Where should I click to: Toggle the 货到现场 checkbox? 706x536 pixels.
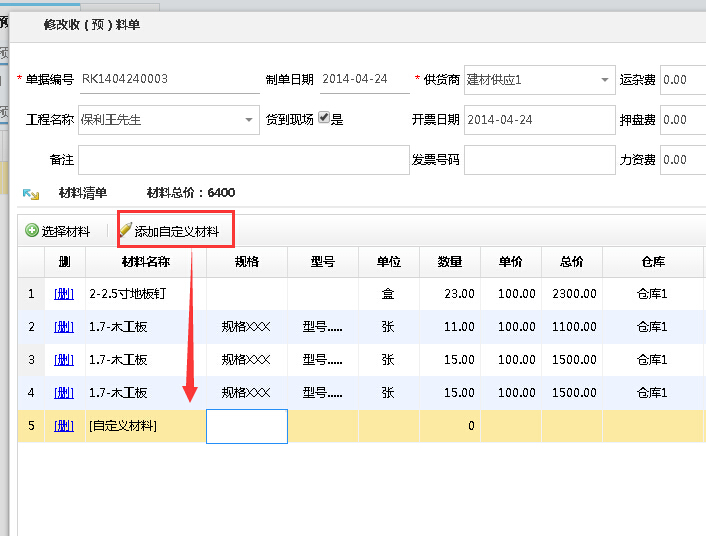pyautogui.click(x=324, y=119)
